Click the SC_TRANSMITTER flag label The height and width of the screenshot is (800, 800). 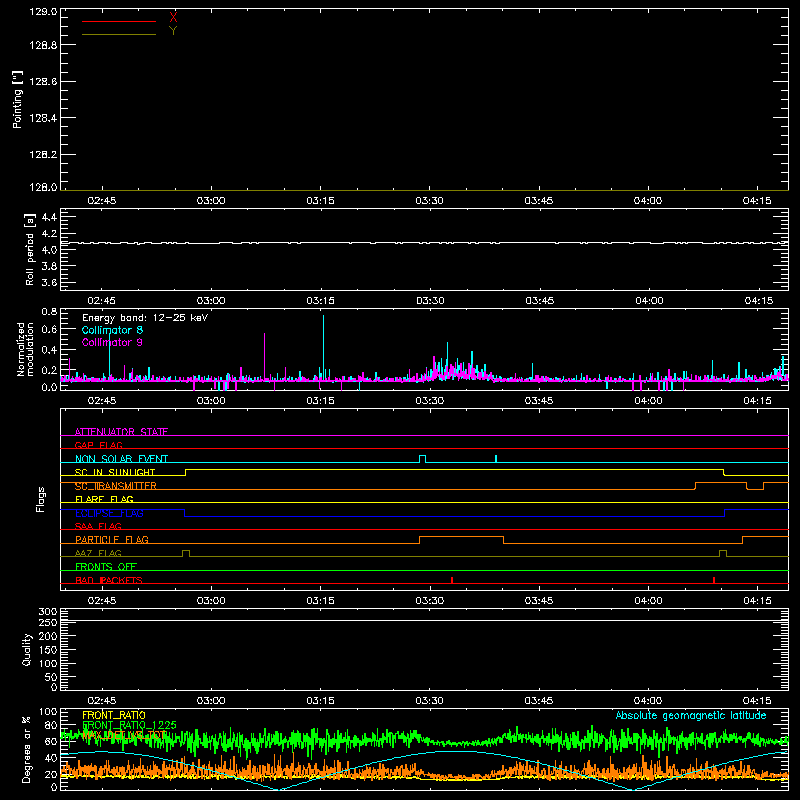pos(116,486)
